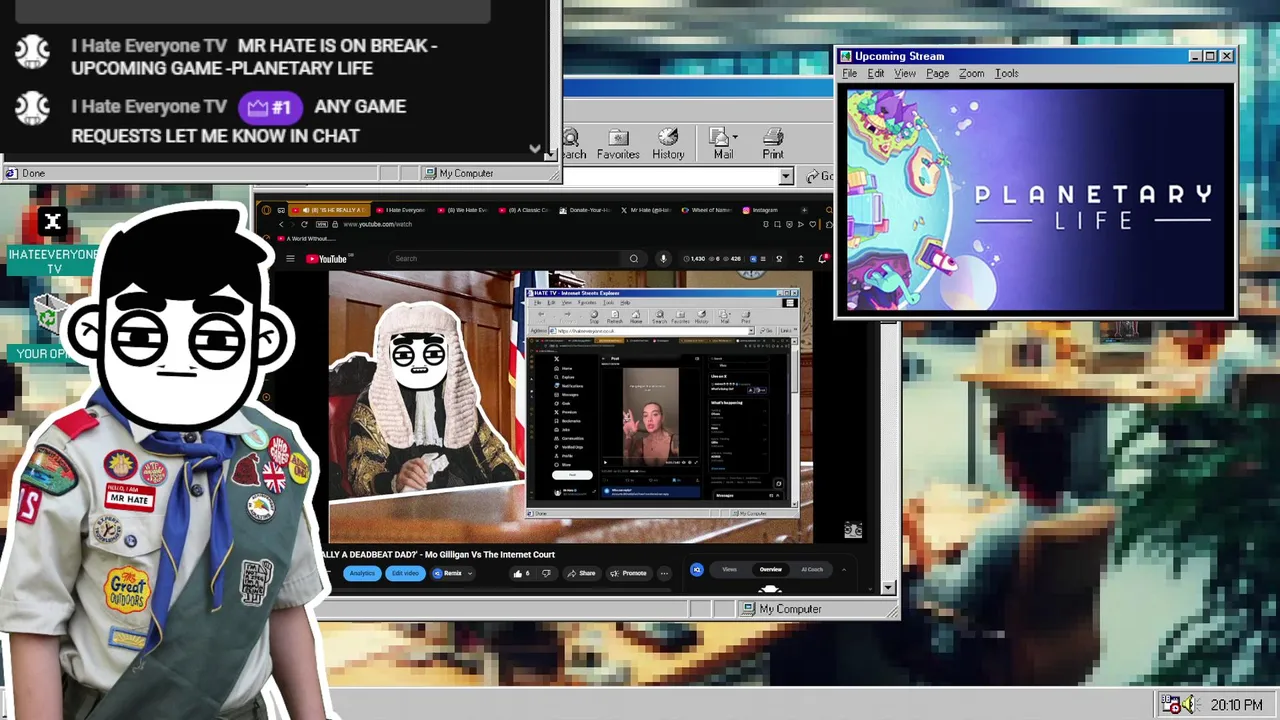
Task: Expand the Explorer address bar dropdown
Action: (x=786, y=176)
